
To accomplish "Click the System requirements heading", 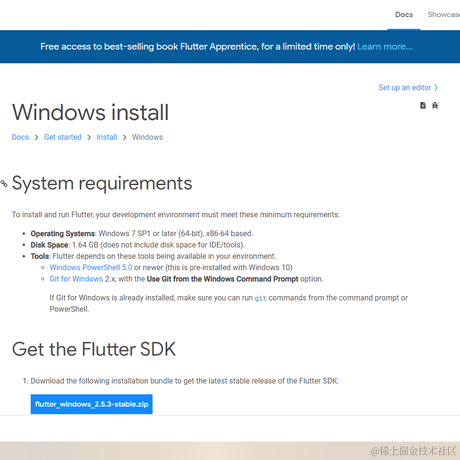I will coord(102,183).
